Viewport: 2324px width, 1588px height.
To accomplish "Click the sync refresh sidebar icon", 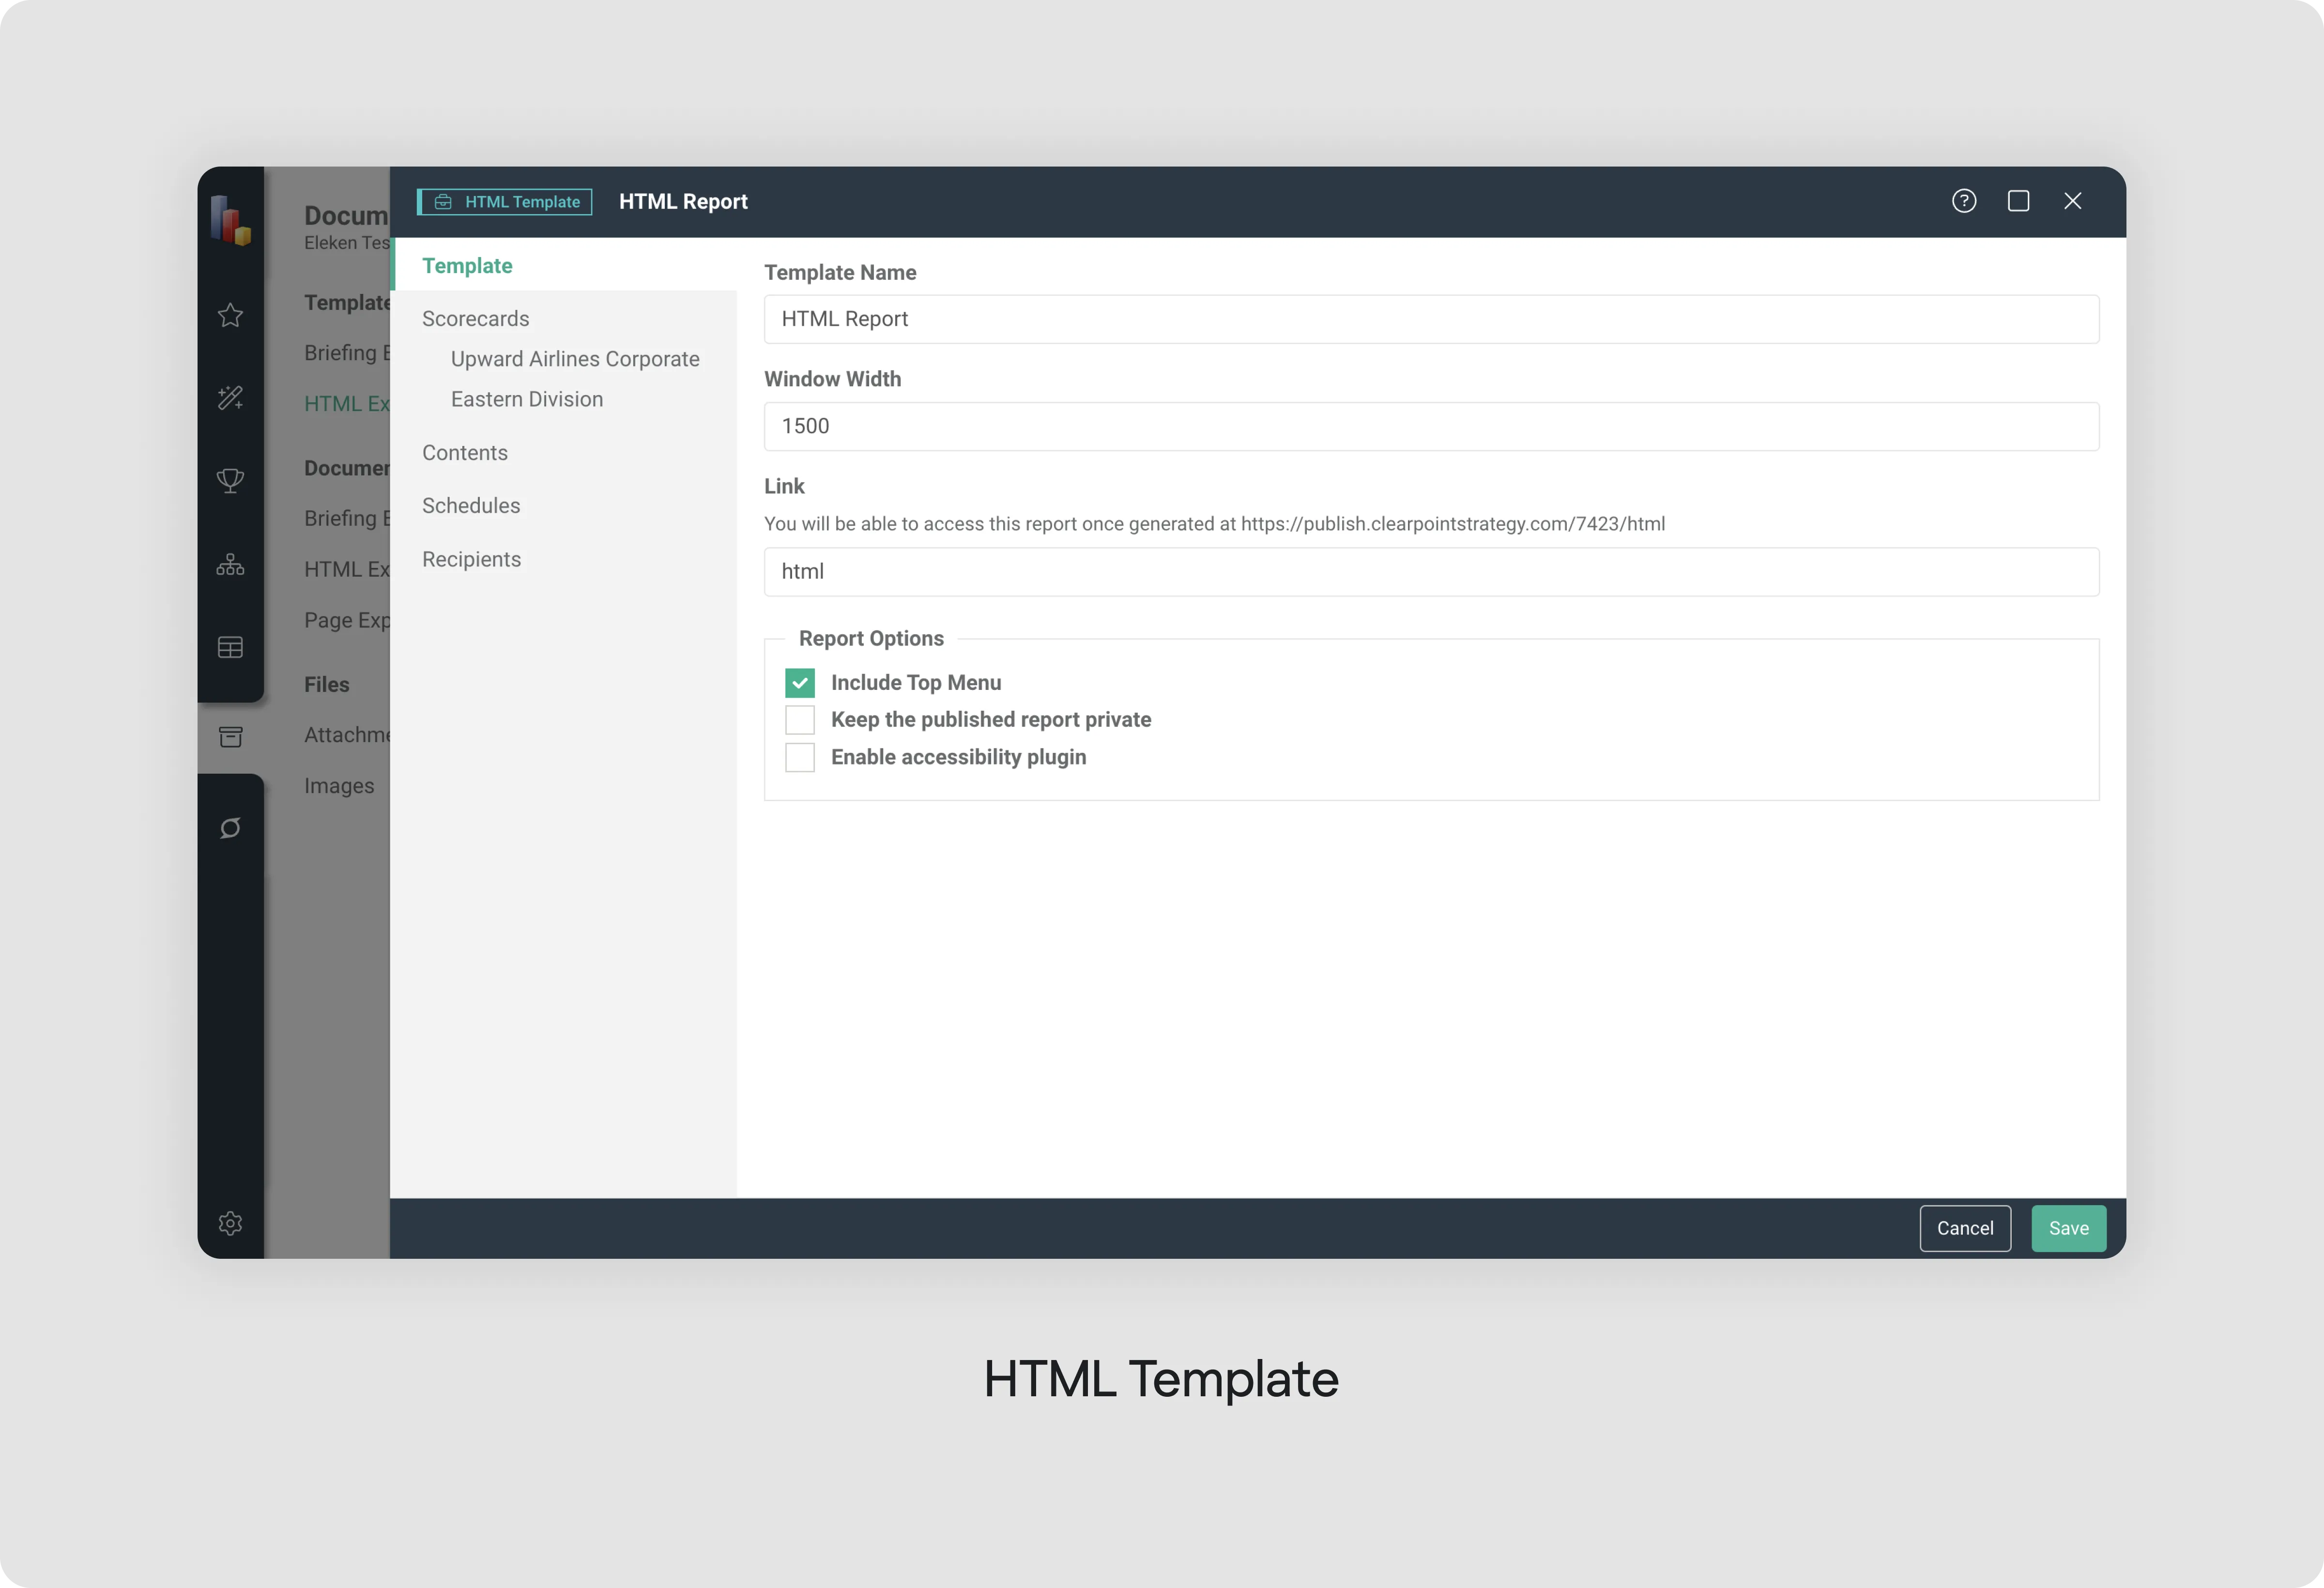I will point(230,828).
